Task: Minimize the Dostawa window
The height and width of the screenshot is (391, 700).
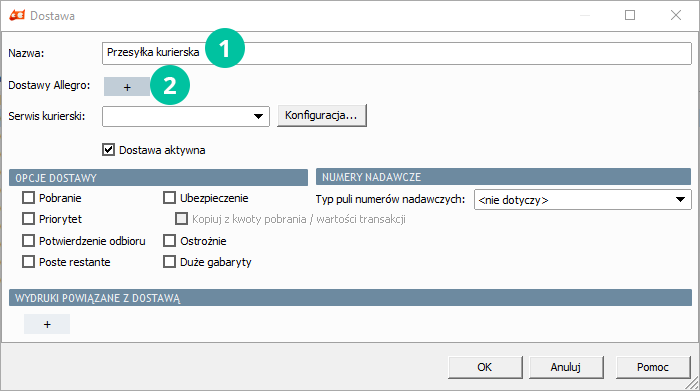Action: pos(585,16)
